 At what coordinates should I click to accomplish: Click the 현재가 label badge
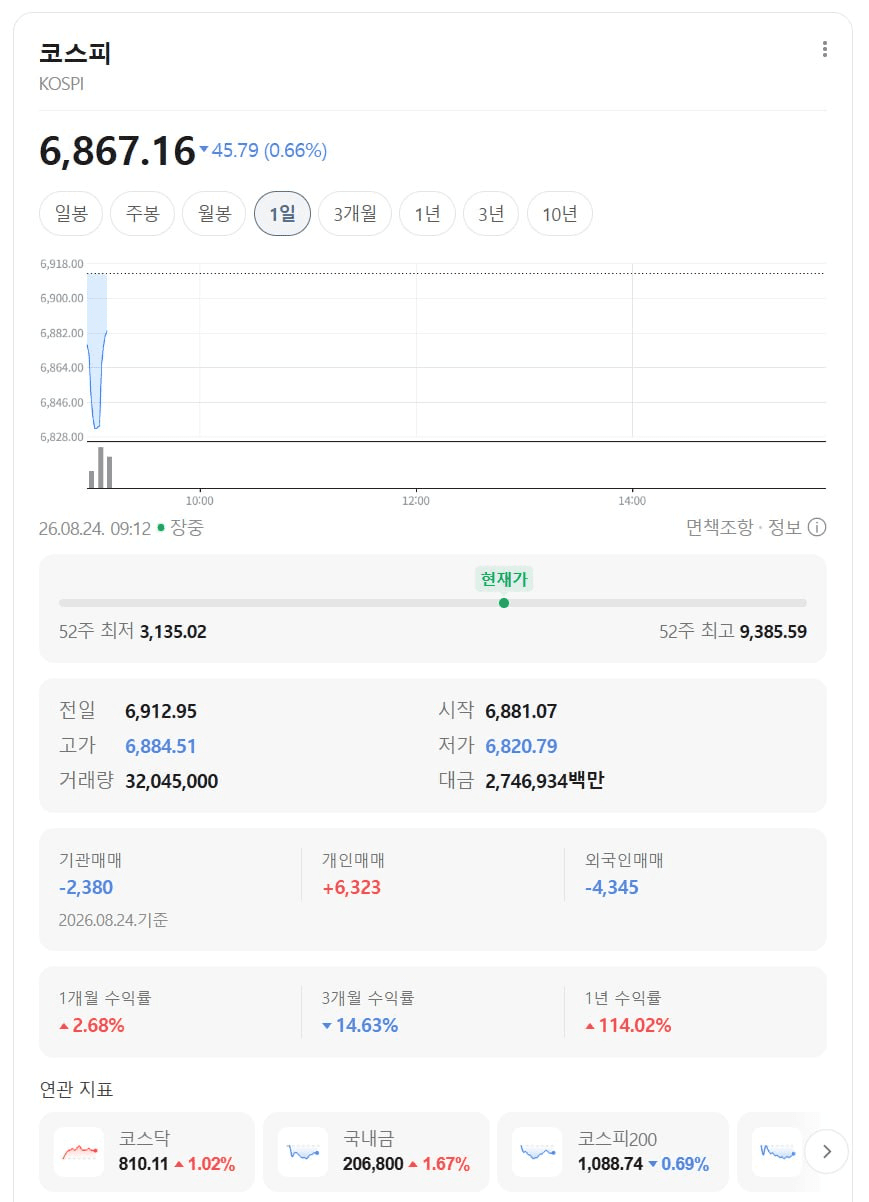[x=503, y=579]
